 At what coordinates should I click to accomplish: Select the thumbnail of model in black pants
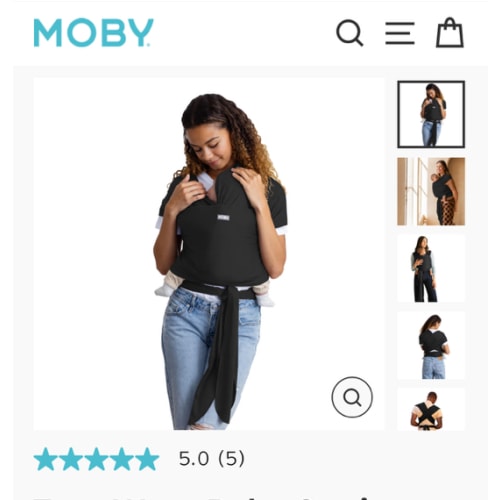[431, 268]
